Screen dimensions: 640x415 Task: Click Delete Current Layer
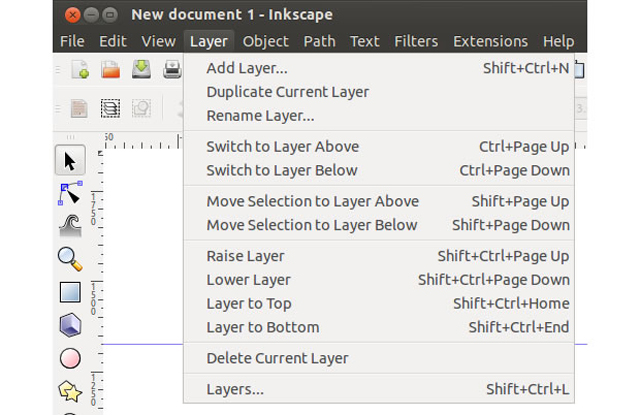[x=277, y=358]
